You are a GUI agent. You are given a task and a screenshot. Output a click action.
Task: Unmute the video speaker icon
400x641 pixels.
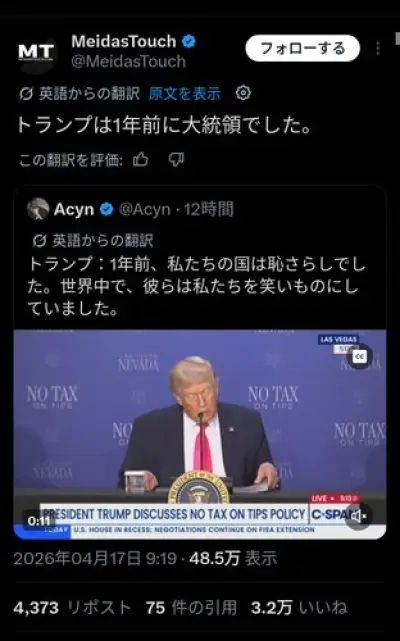(358, 517)
